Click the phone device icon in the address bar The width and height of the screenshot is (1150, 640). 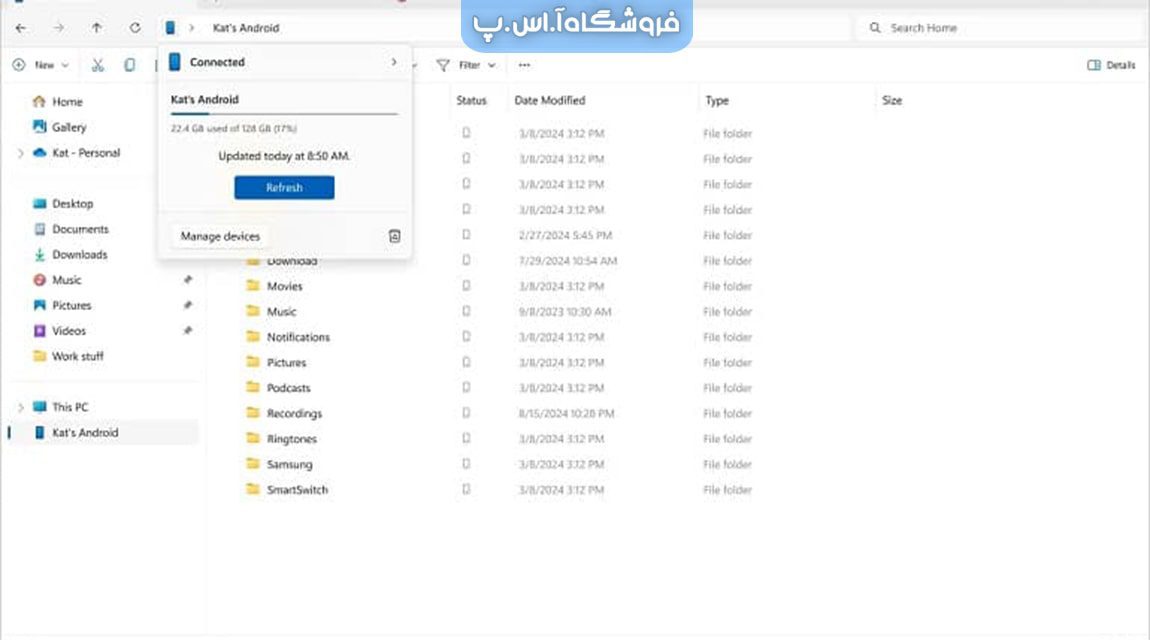[172, 27]
